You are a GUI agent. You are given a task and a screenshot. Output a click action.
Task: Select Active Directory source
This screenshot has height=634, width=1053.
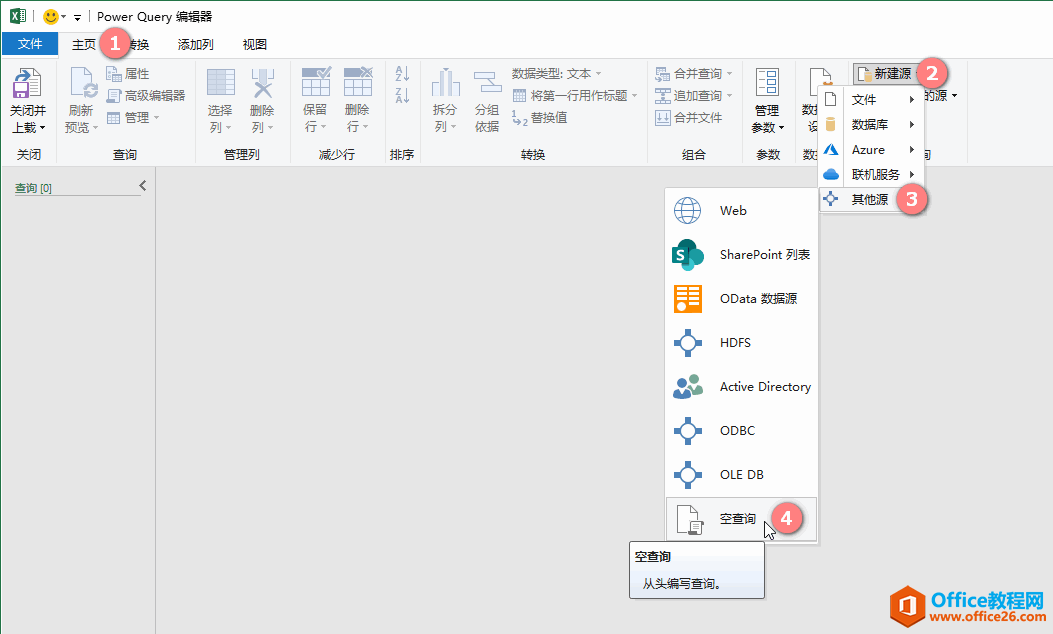[741, 386]
